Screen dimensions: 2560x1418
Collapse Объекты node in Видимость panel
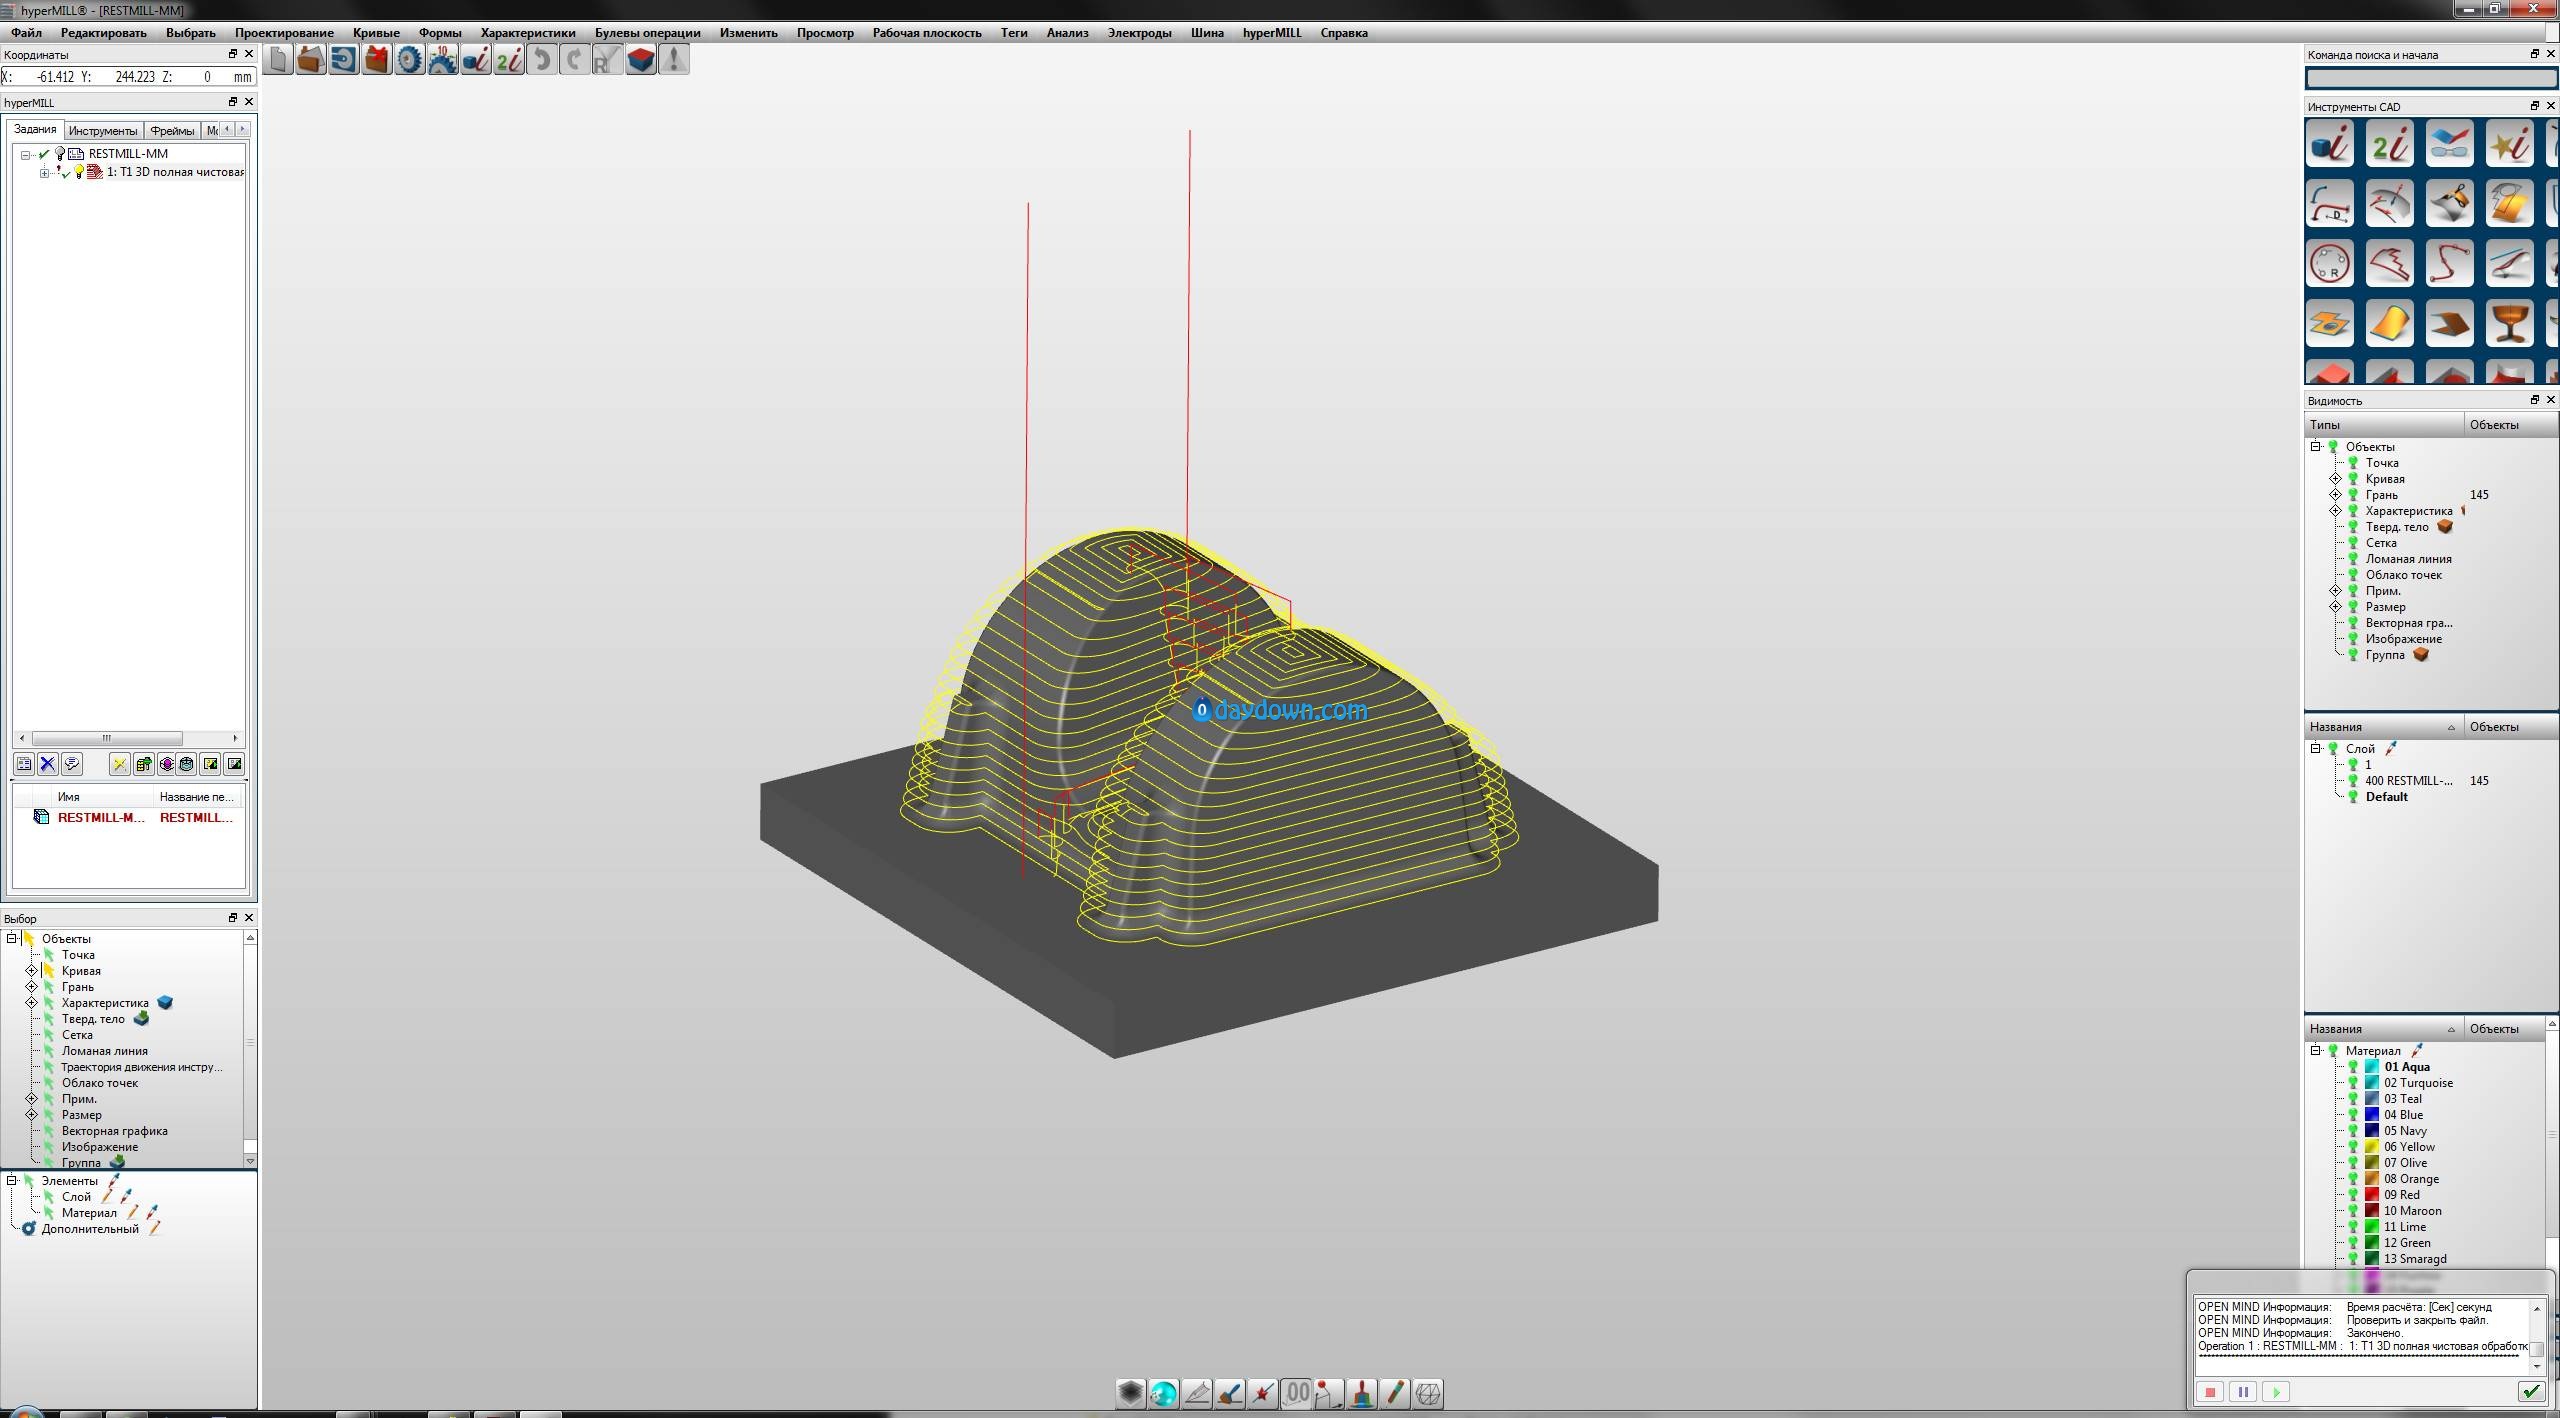pyautogui.click(x=2315, y=447)
